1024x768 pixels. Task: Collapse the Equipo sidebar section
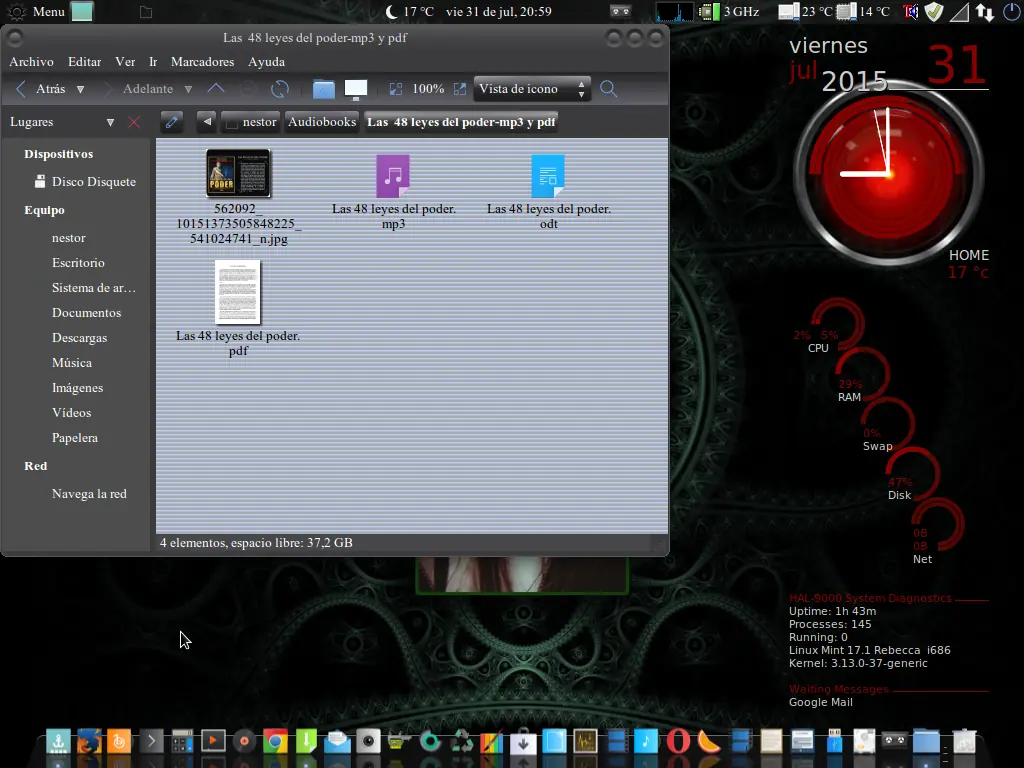44,210
